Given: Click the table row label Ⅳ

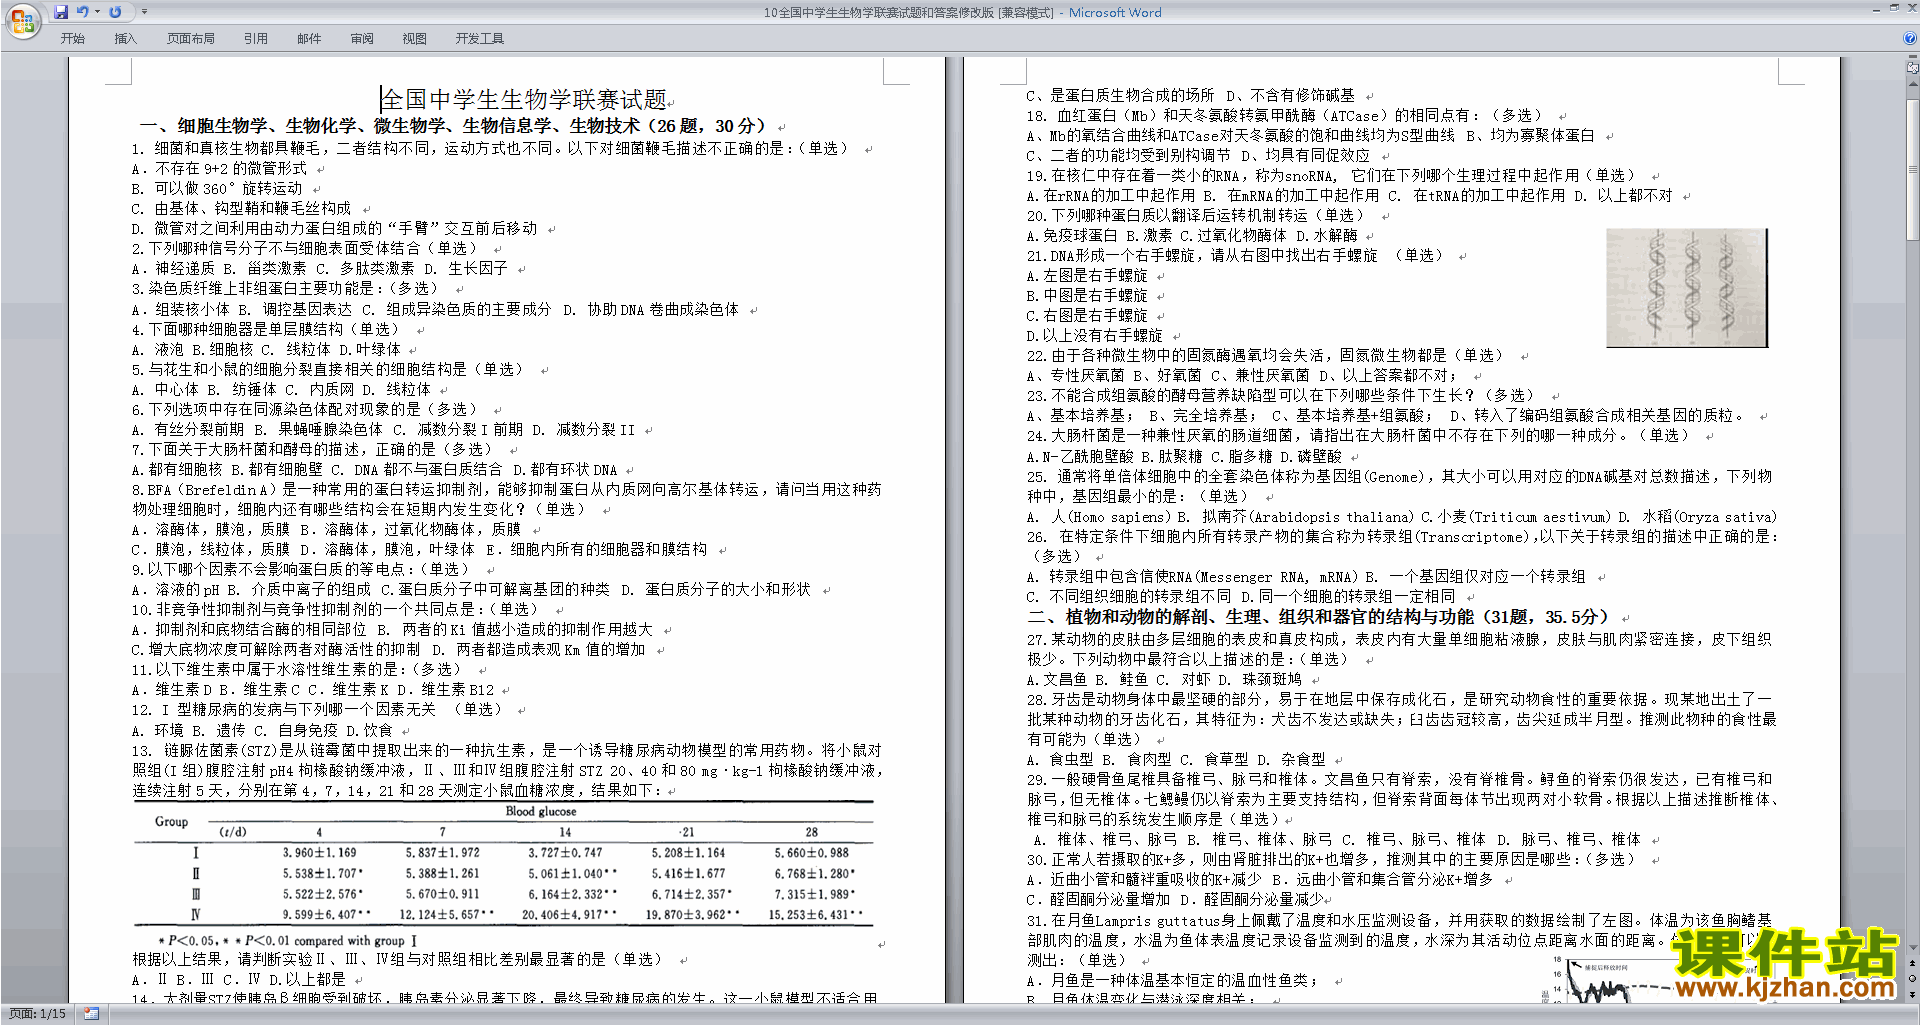Looking at the screenshot, I should pyautogui.click(x=196, y=914).
